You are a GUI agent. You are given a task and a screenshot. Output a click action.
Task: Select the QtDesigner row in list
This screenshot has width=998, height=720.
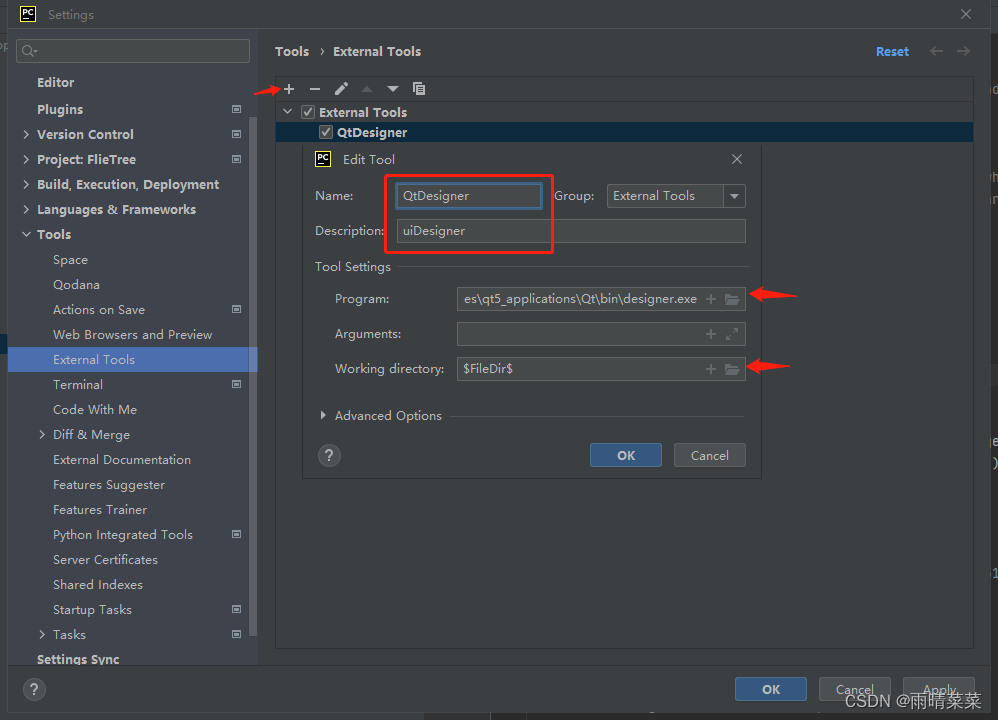(624, 132)
